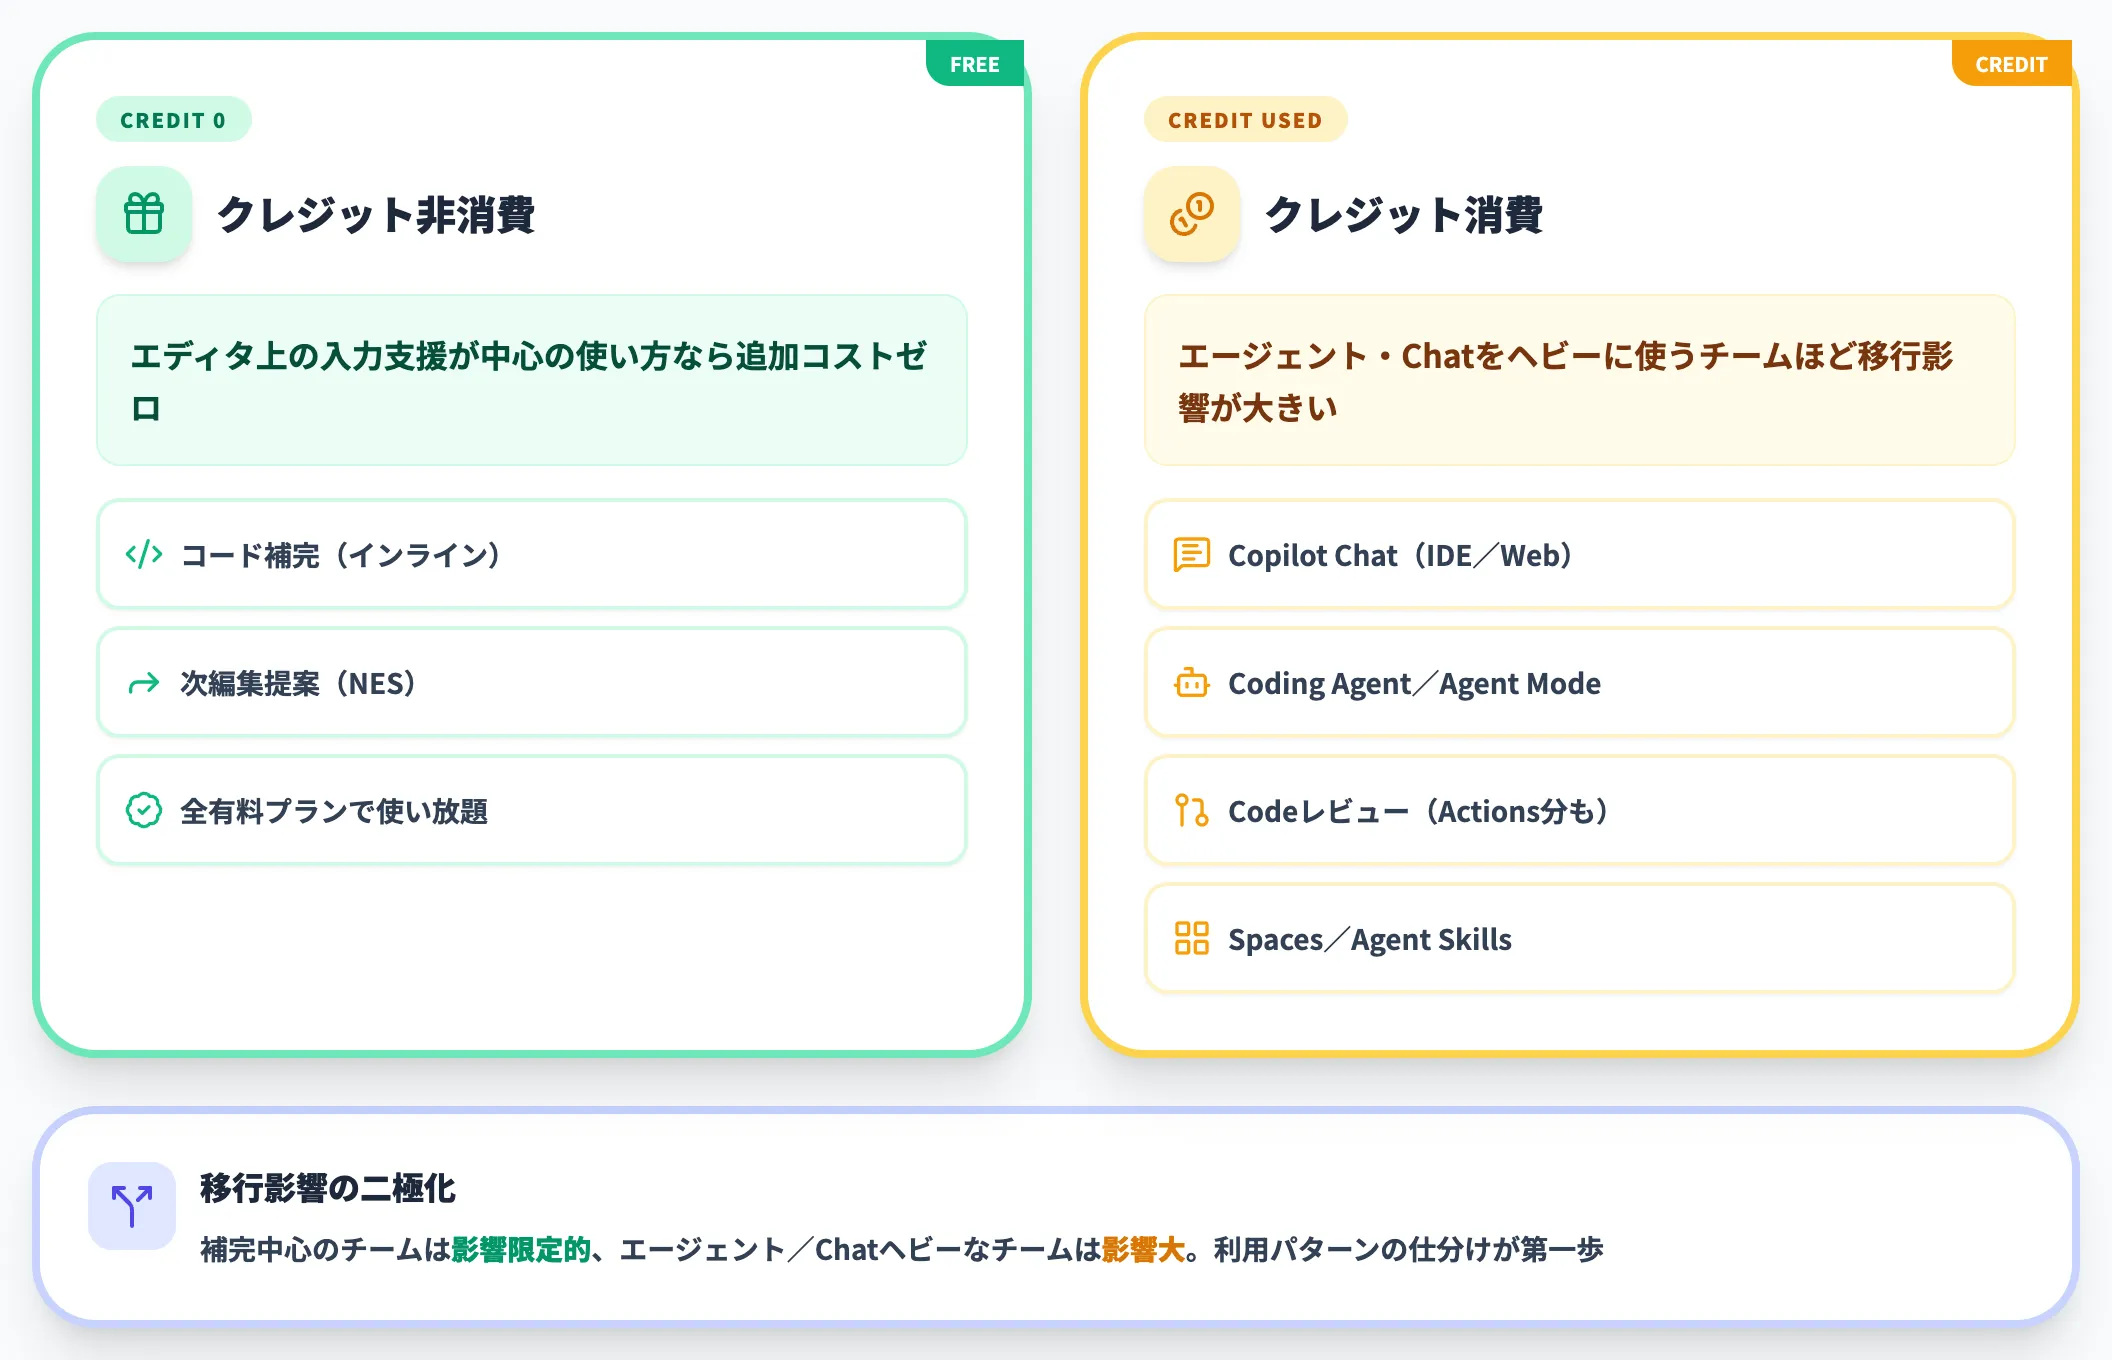
Task: Select the key icon for Codeレビュー
Action: 1190,812
